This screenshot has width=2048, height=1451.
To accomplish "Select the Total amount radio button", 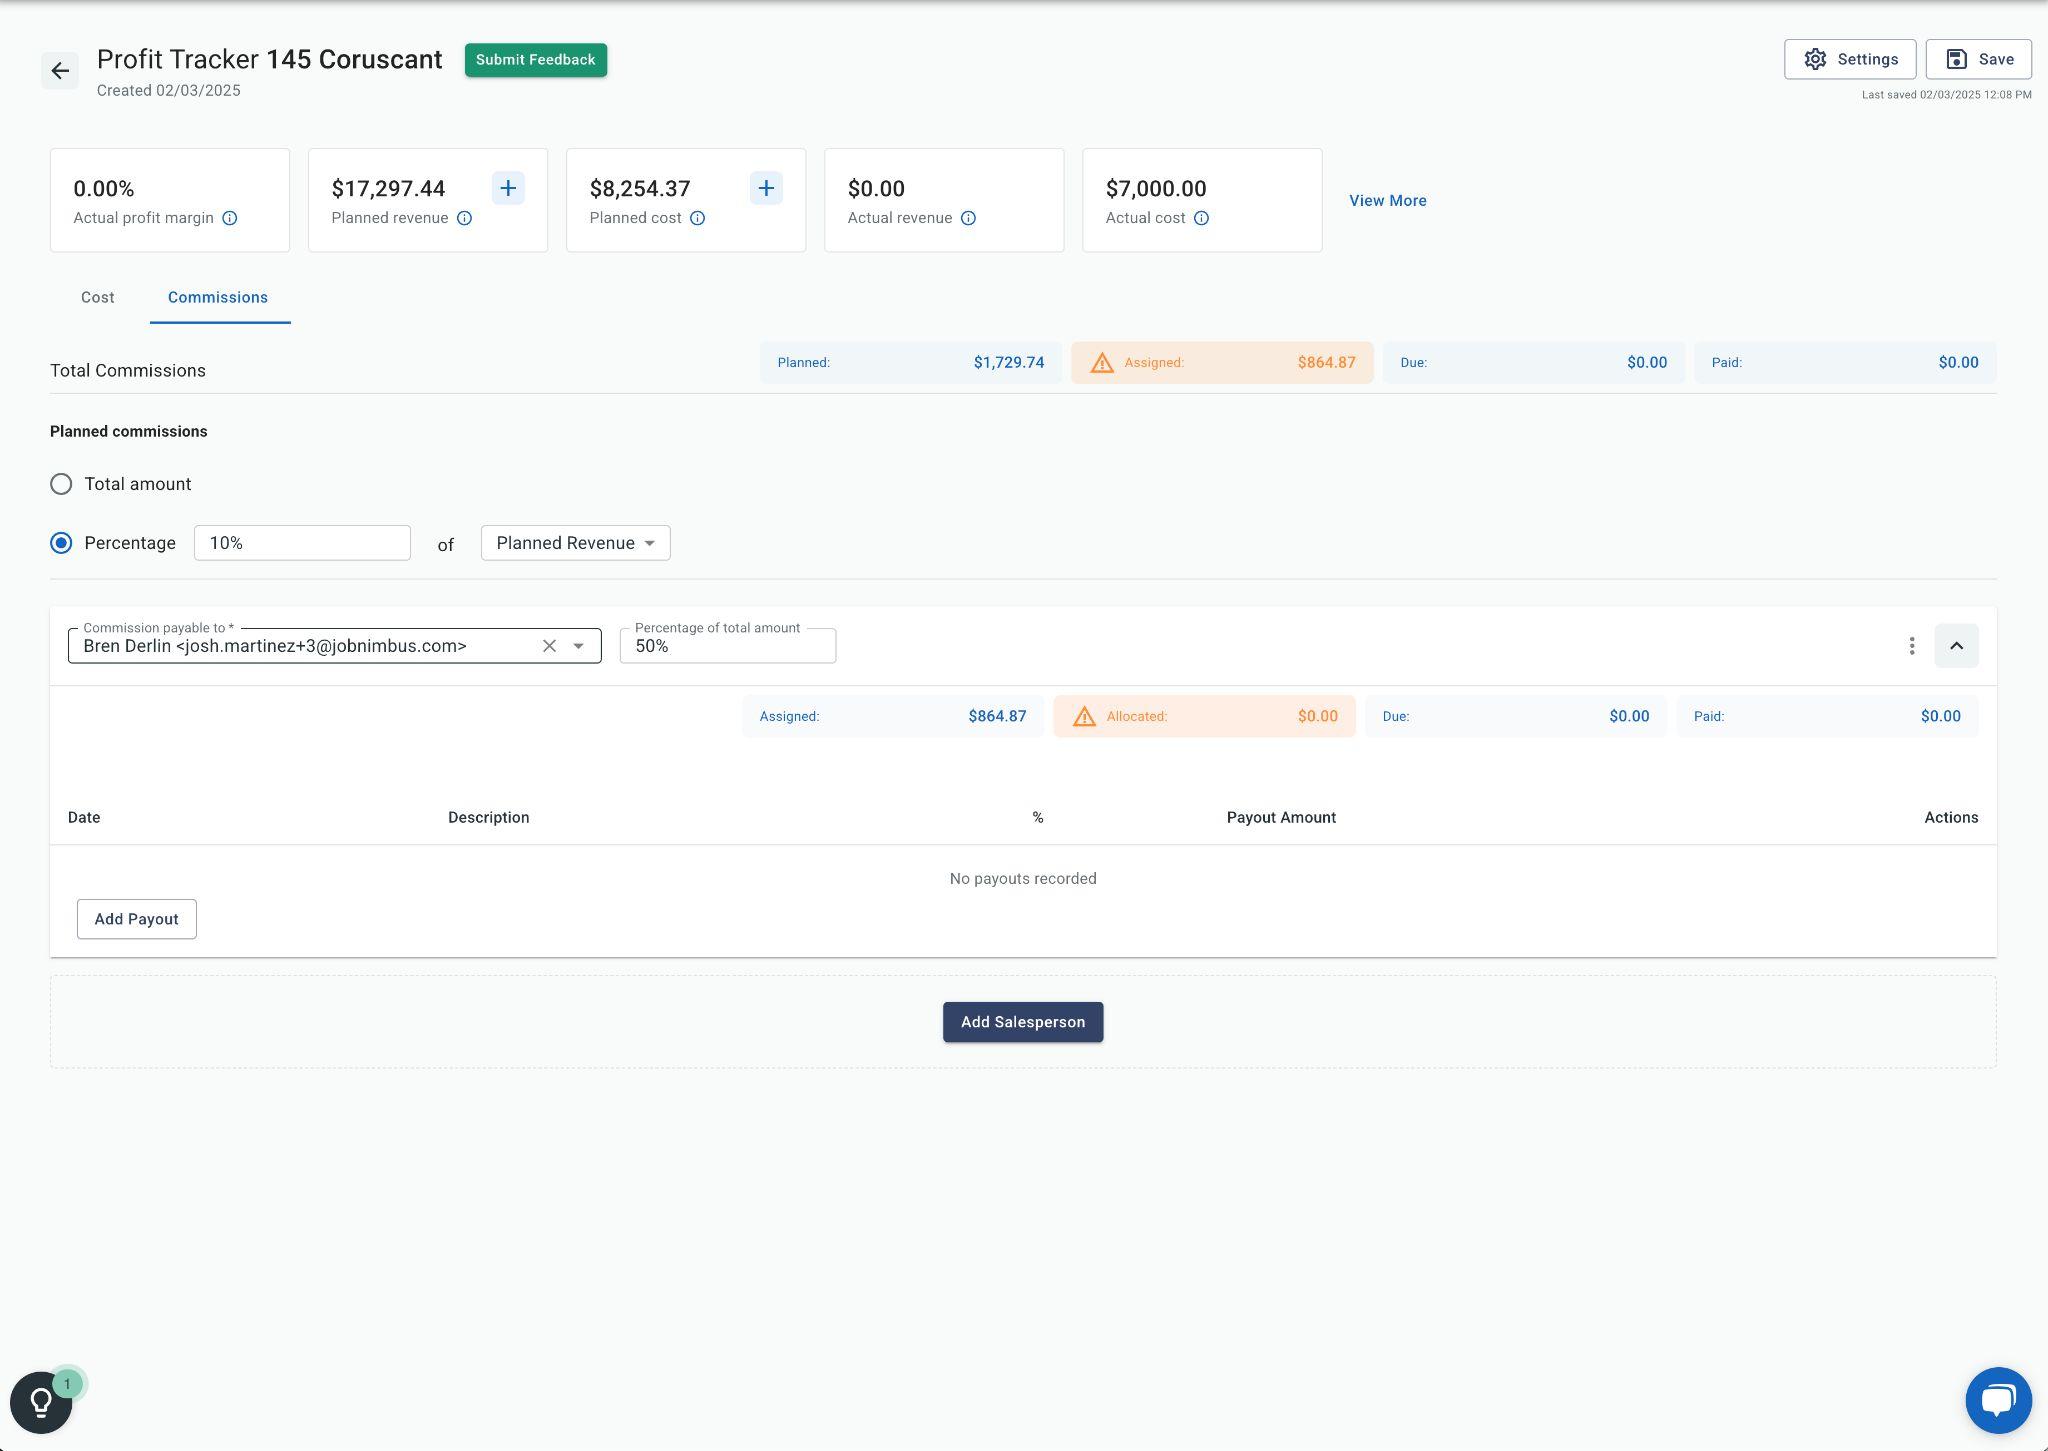I will [x=61, y=484].
